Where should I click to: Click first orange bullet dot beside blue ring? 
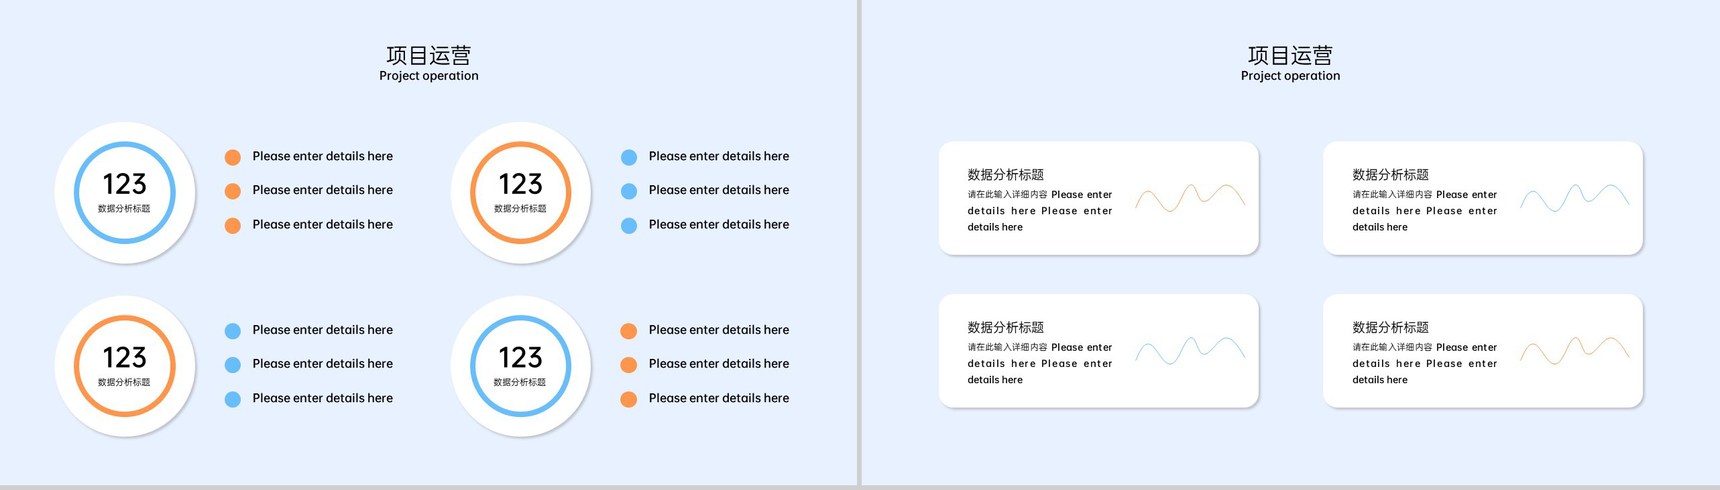pos(233,157)
